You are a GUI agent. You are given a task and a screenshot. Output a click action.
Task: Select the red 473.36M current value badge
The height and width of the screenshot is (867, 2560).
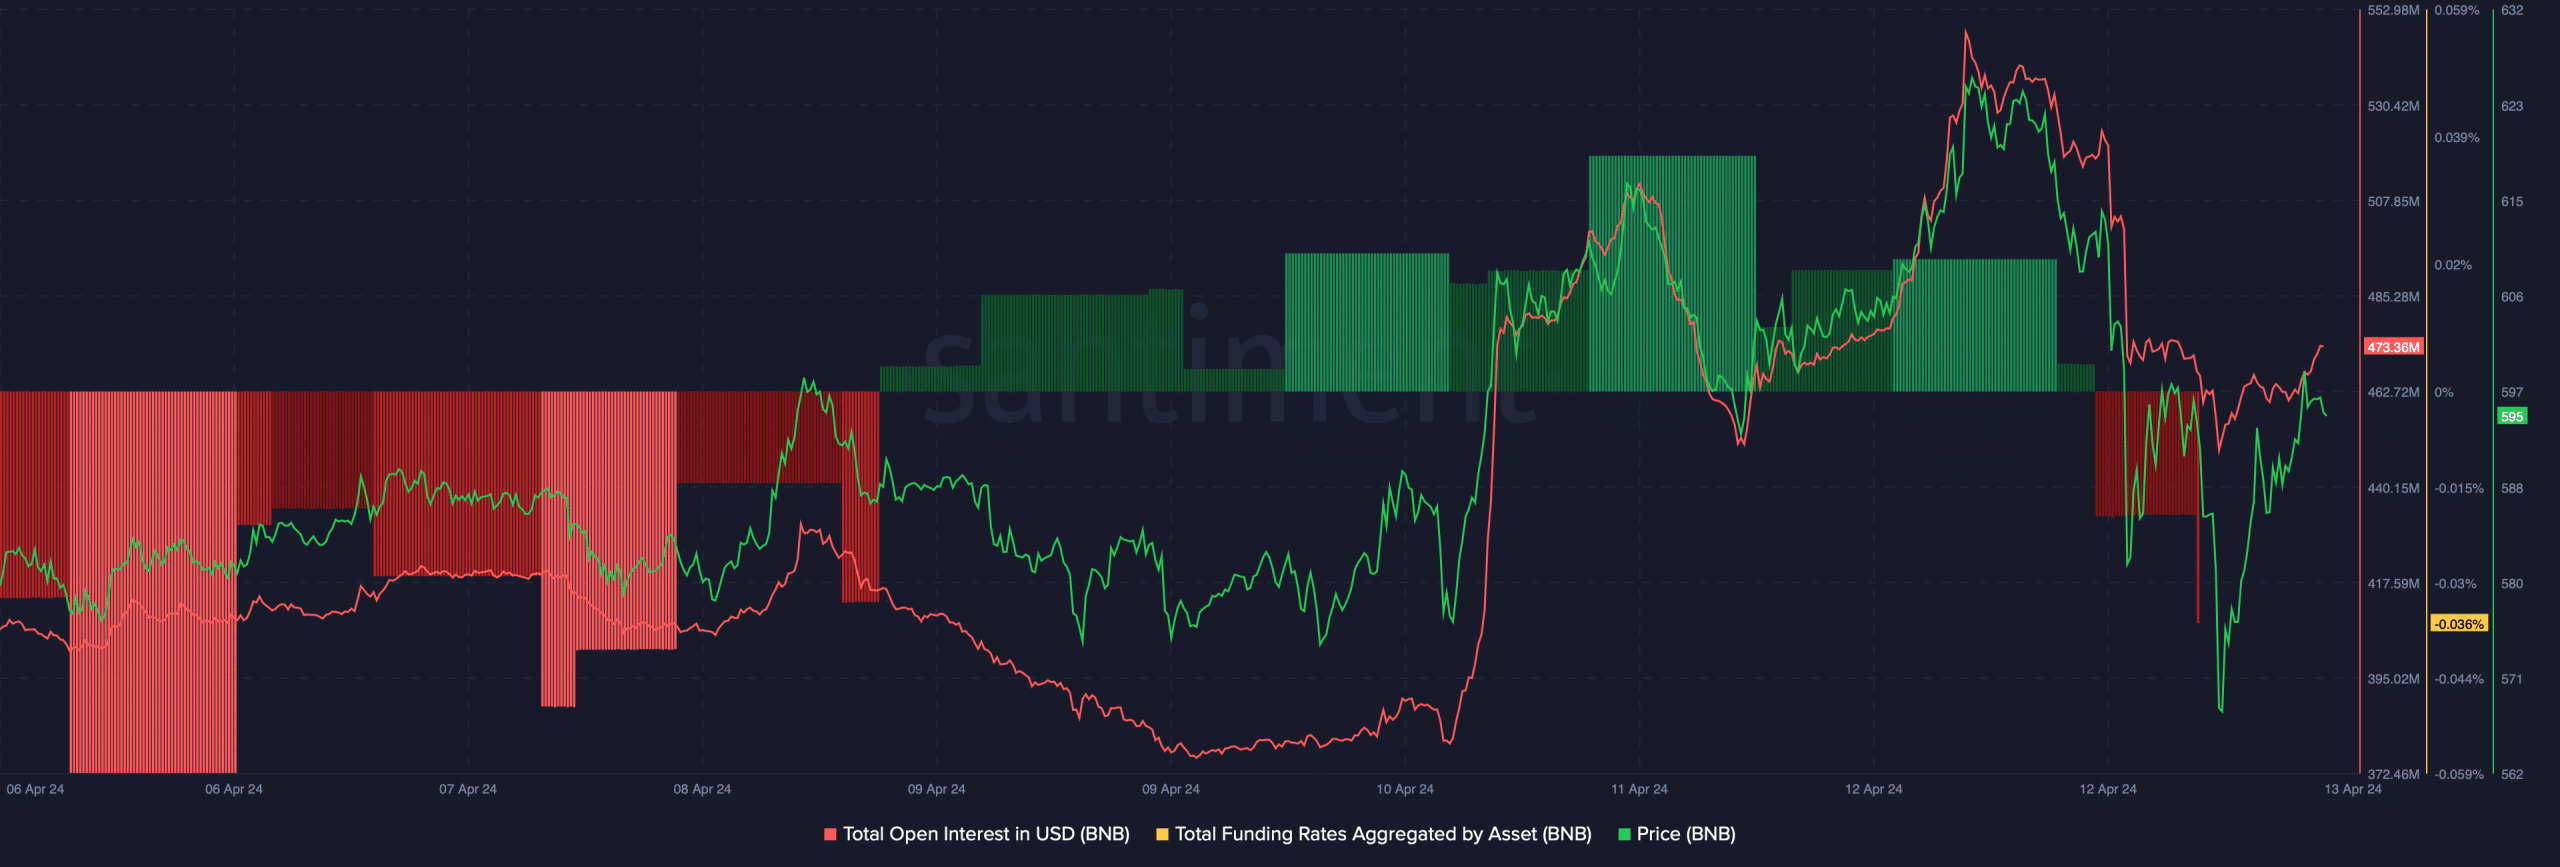(2393, 347)
